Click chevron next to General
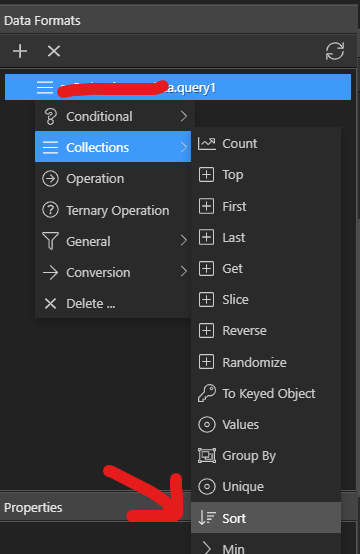This screenshot has height=554, width=360. pos(183,241)
